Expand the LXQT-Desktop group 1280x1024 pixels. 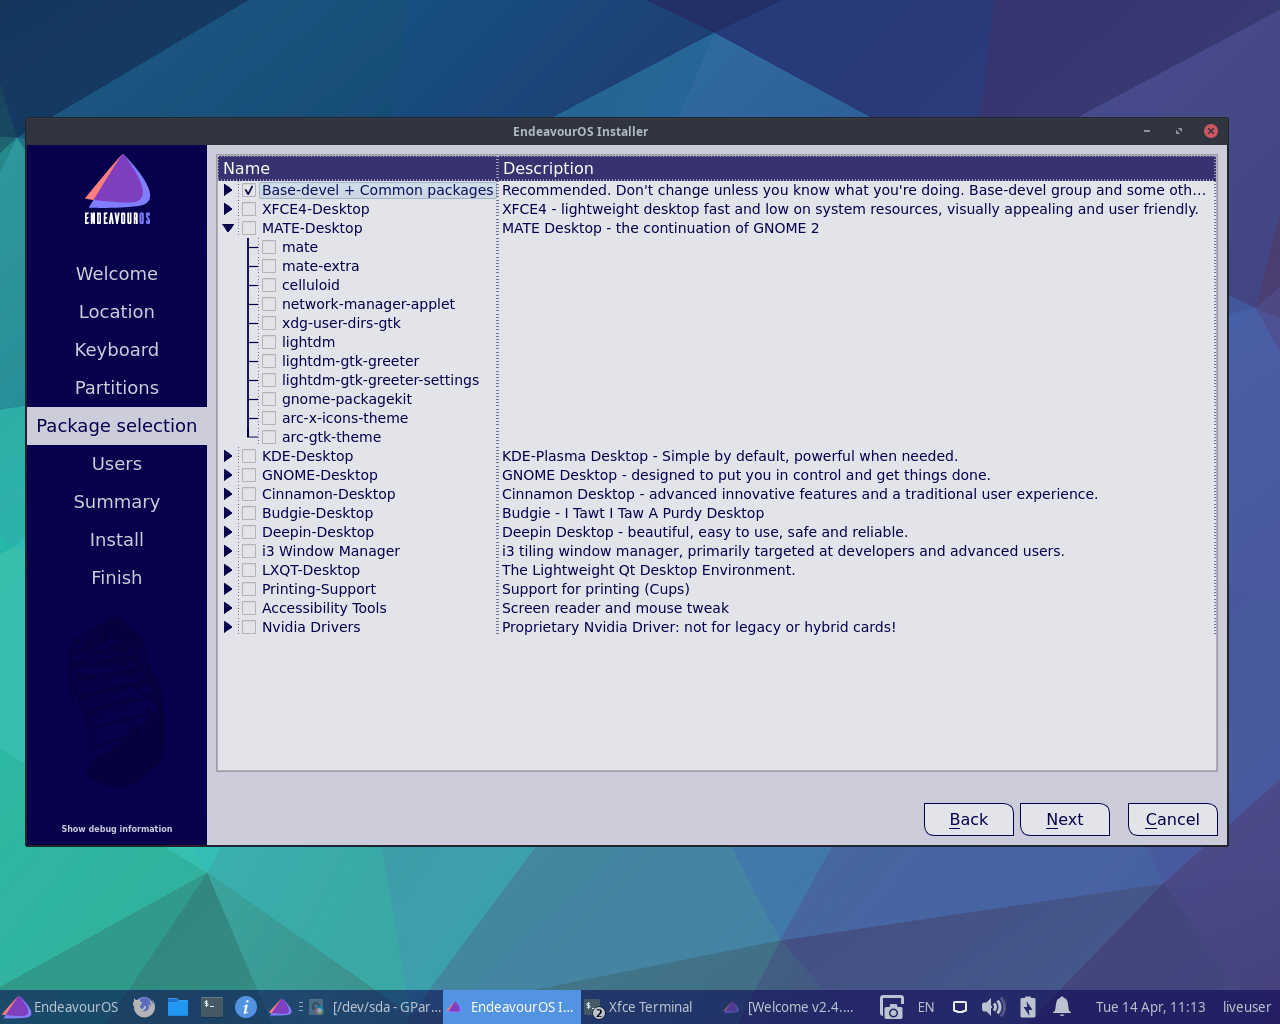(228, 570)
